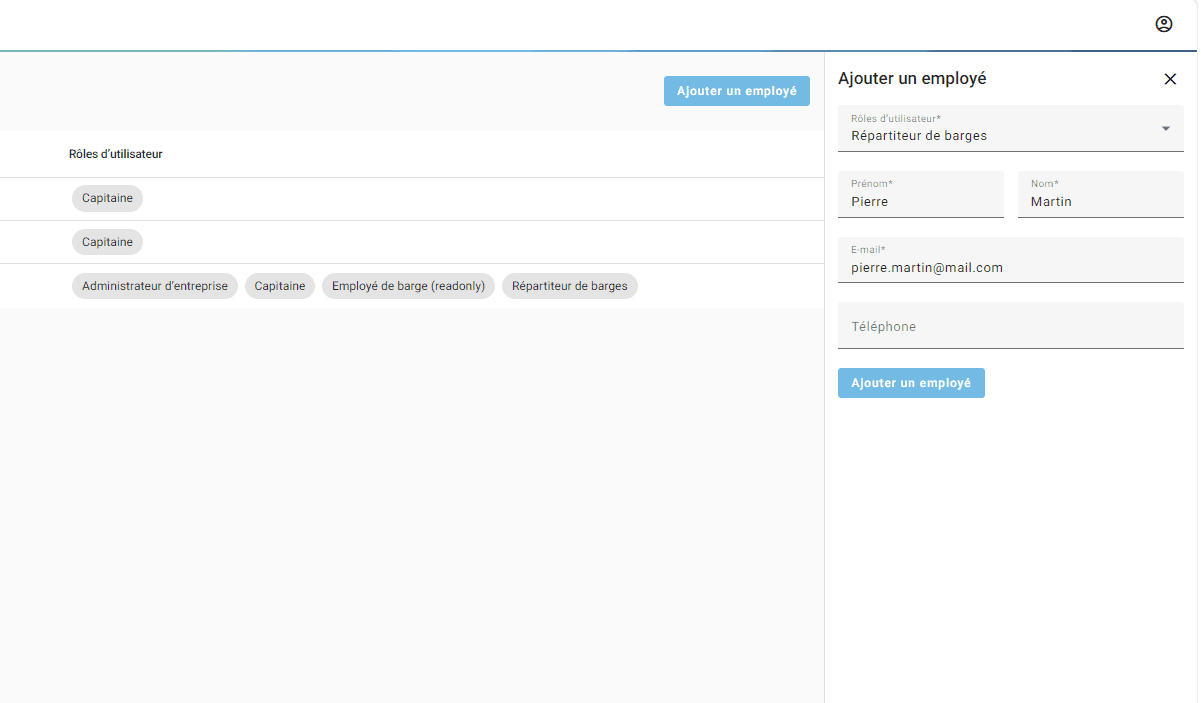Click the Capitaine chip in the second row
This screenshot has height=703, width=1201.
pyautogui.click(x=107, y=242)
